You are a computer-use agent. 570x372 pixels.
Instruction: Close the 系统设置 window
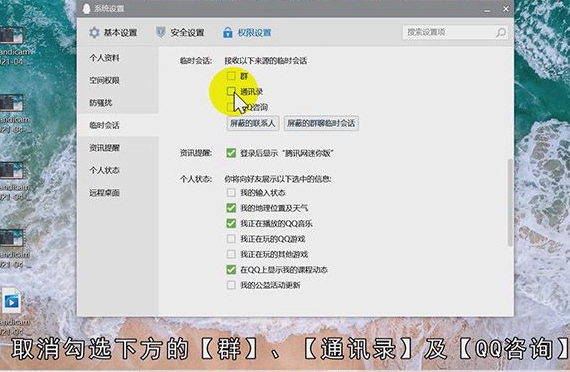(506, 9)
